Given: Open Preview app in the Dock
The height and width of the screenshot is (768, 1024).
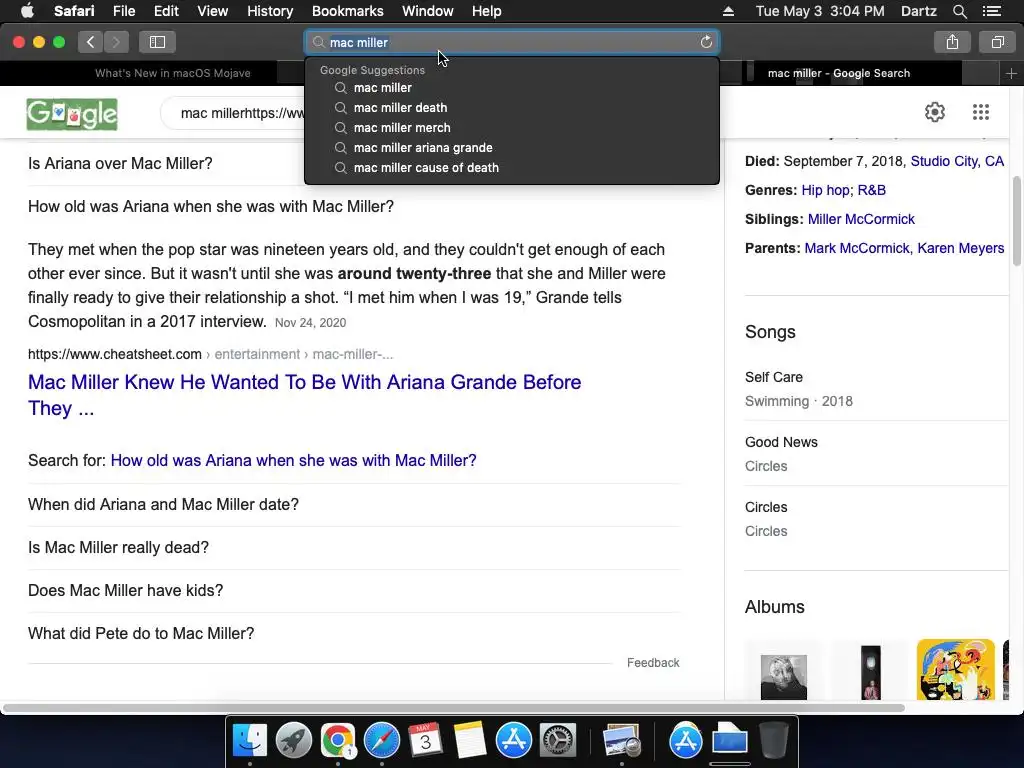Looking at the screenshot, I should click(x=622, y=741).
